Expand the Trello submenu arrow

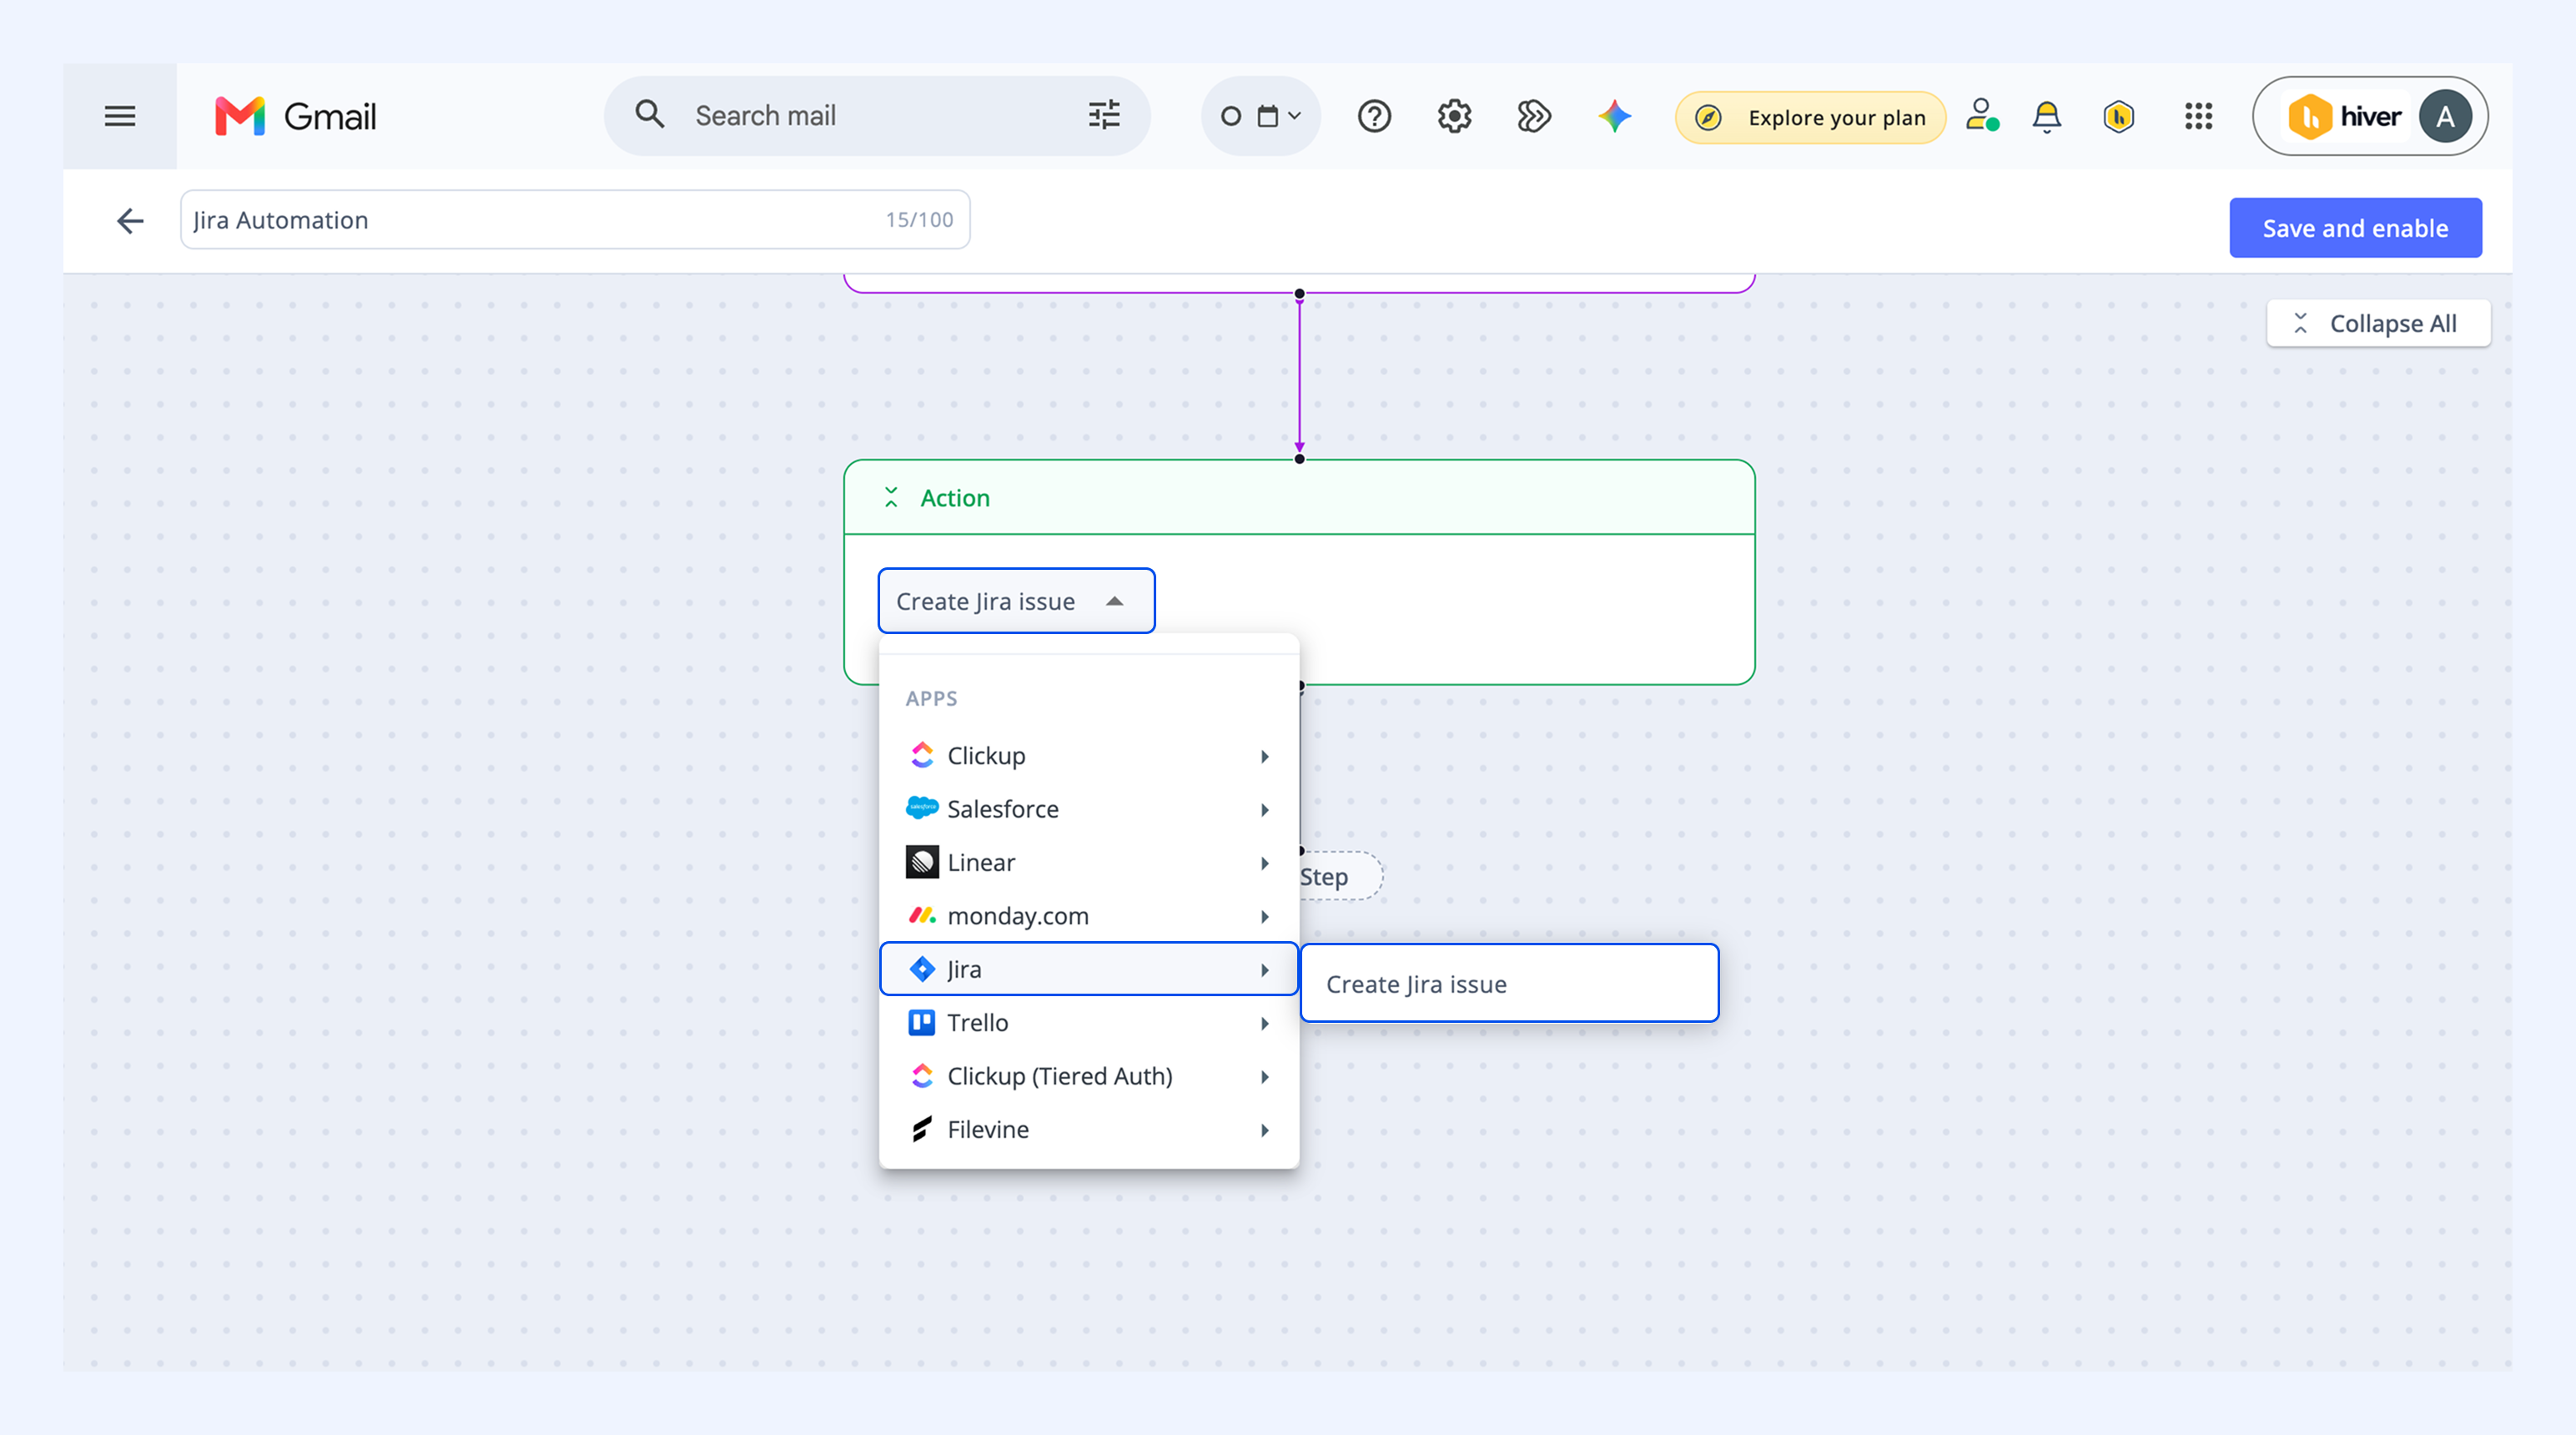(1265, 1023)
